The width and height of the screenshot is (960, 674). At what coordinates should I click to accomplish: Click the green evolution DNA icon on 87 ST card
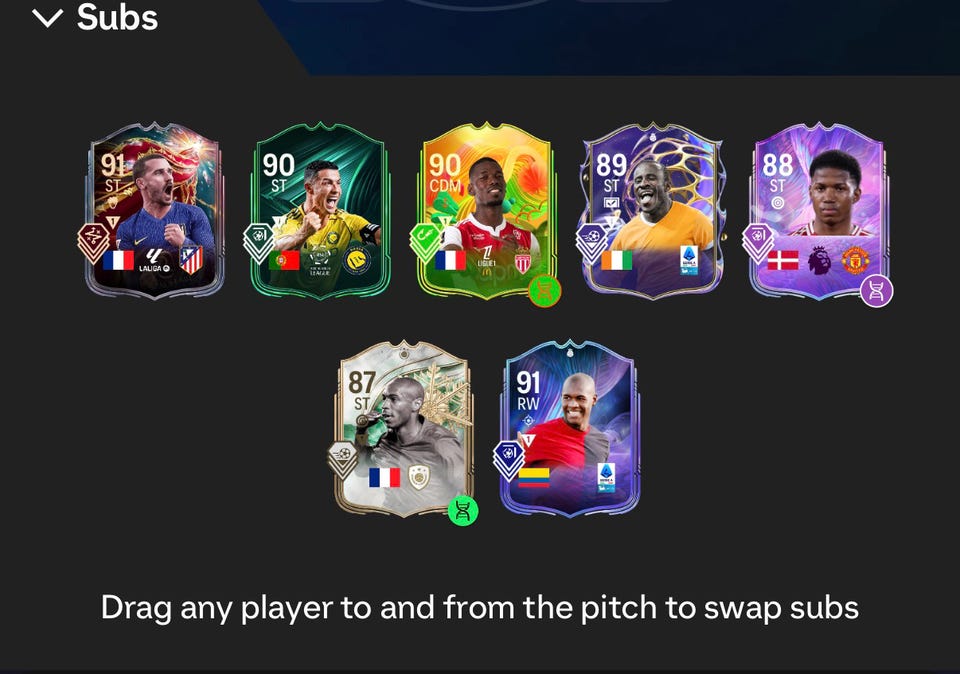(x=463, y=511)
